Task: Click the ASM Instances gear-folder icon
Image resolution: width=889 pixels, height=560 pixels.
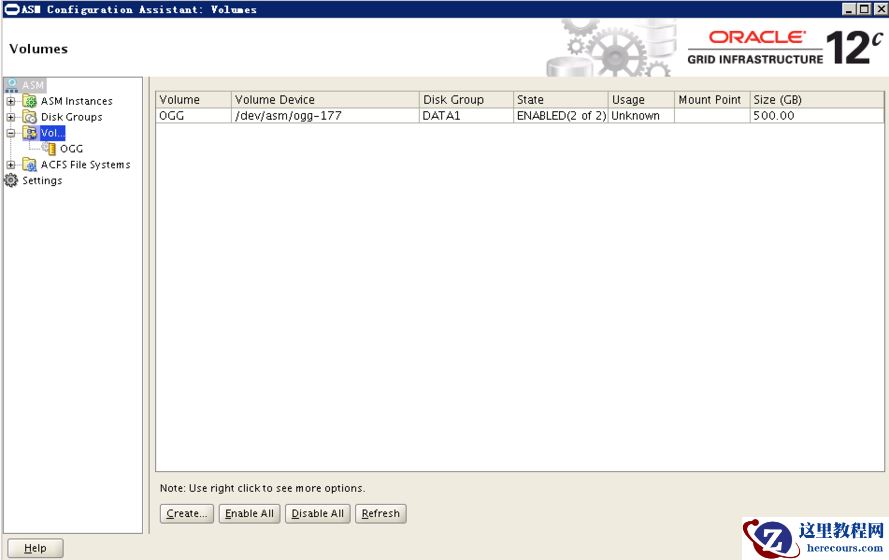Action: coord(29,101)
